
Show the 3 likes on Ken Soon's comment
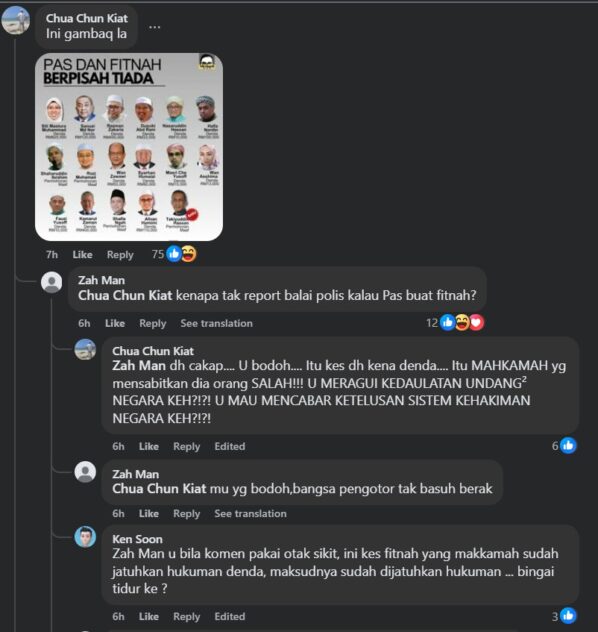(564, 616)
